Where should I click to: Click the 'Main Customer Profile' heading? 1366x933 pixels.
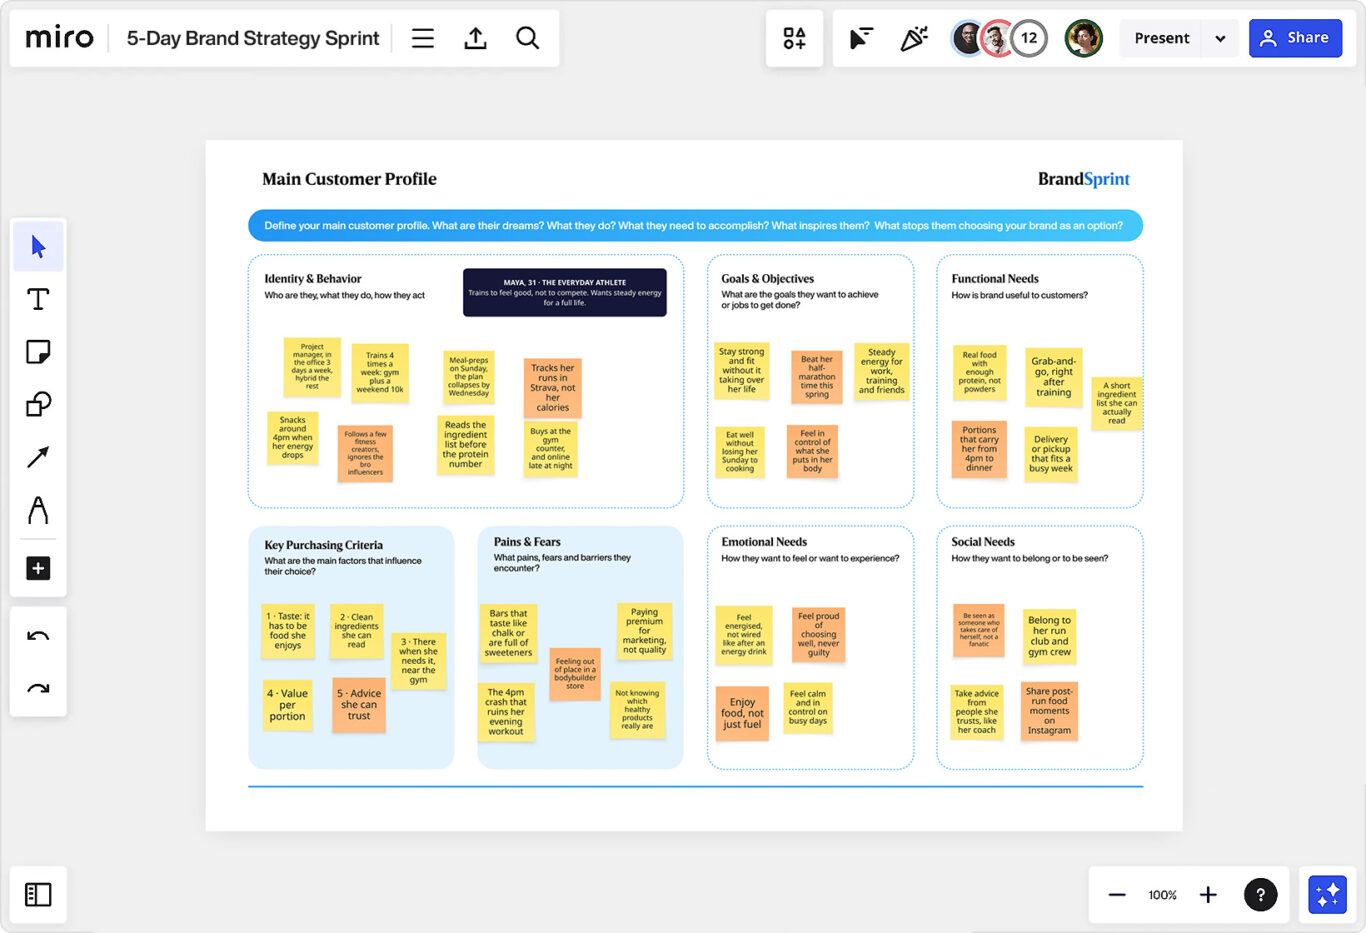click(349, 179)
